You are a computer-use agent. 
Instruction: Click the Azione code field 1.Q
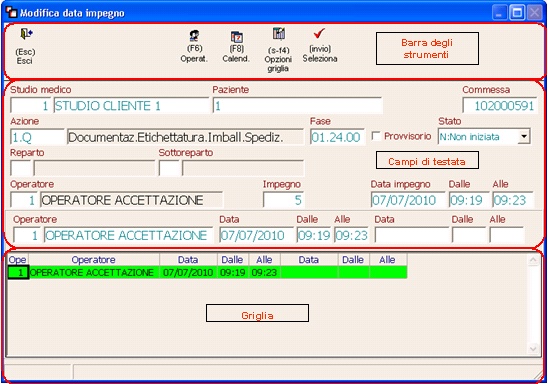37,137
